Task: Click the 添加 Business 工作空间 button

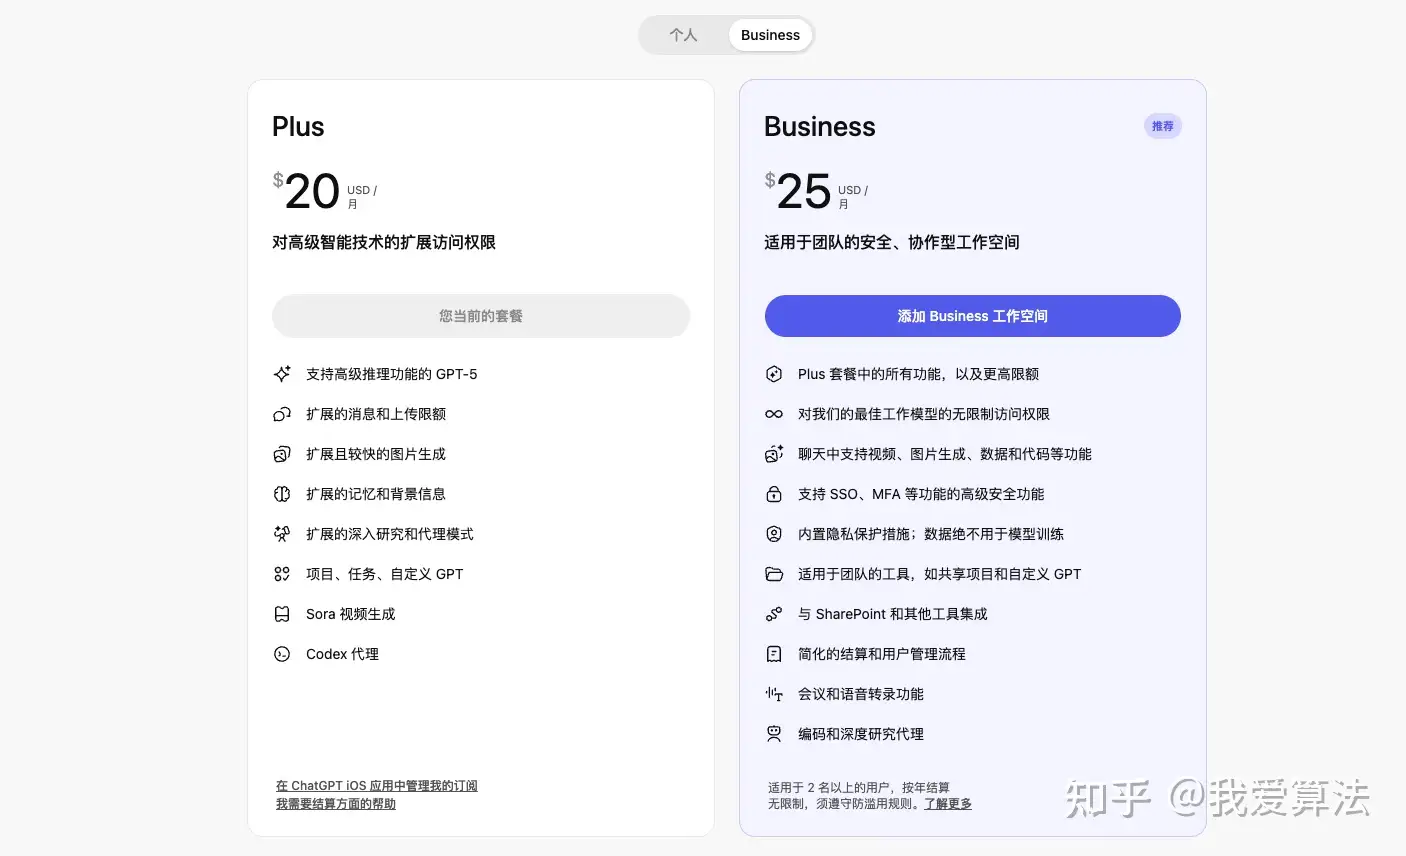Action: pyautogui.click(x=972, y=316)
